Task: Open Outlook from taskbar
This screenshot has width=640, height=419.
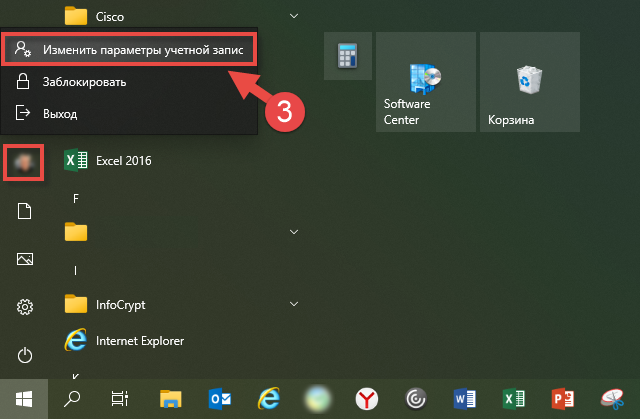Action: click(220, 399)
